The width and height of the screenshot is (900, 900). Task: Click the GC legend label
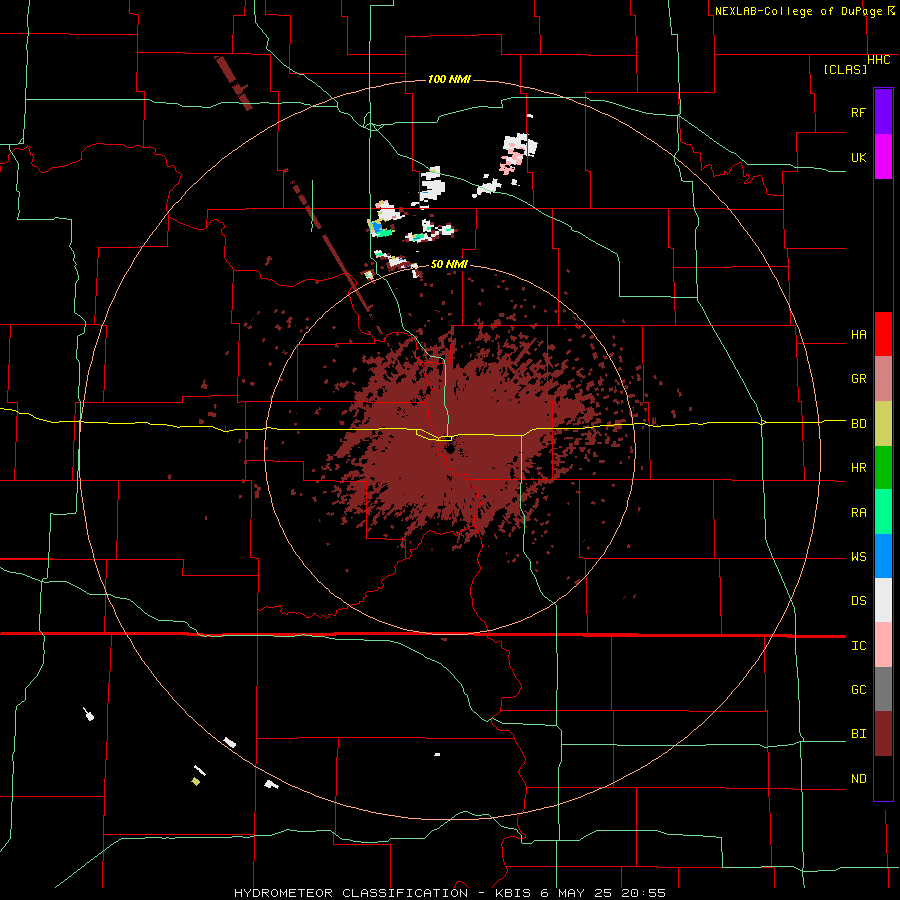(858, 690)
